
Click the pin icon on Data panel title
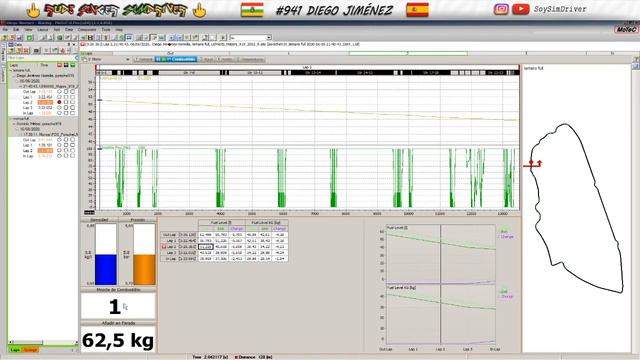tap(69, 44)
